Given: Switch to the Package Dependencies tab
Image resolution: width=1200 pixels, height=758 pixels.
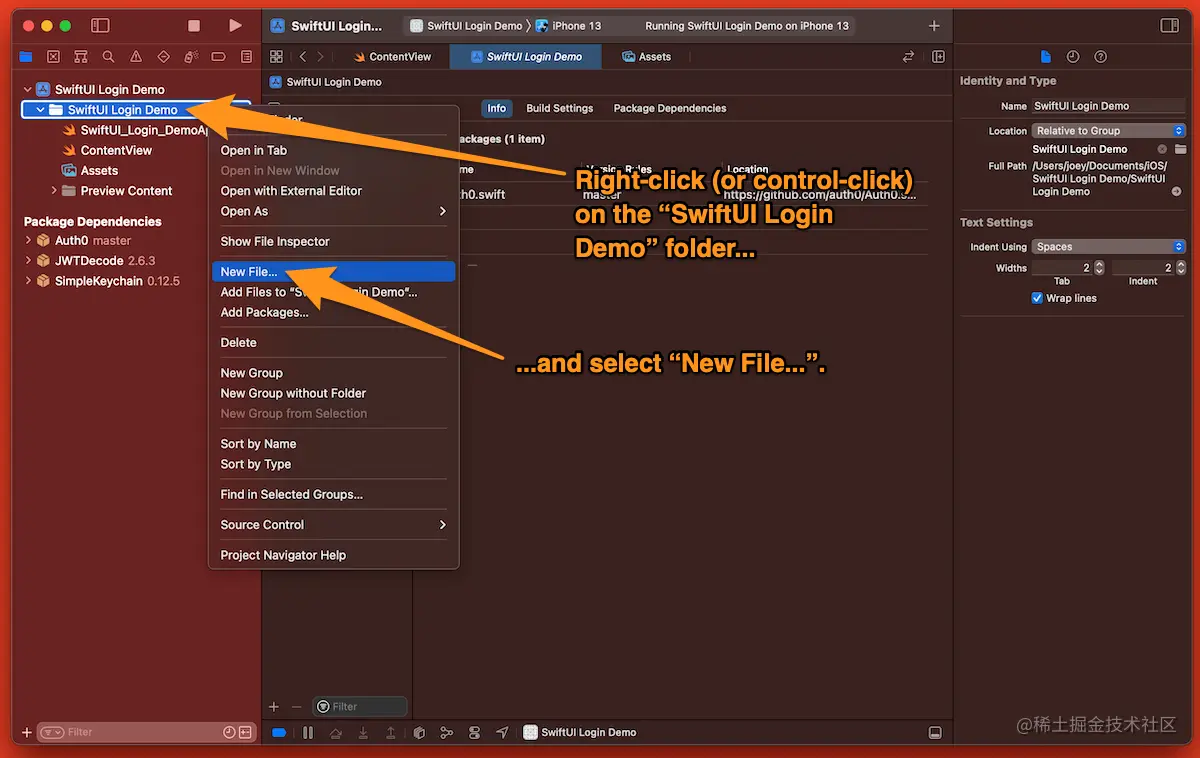Looking at the screenshot, I should click(670, 108).
